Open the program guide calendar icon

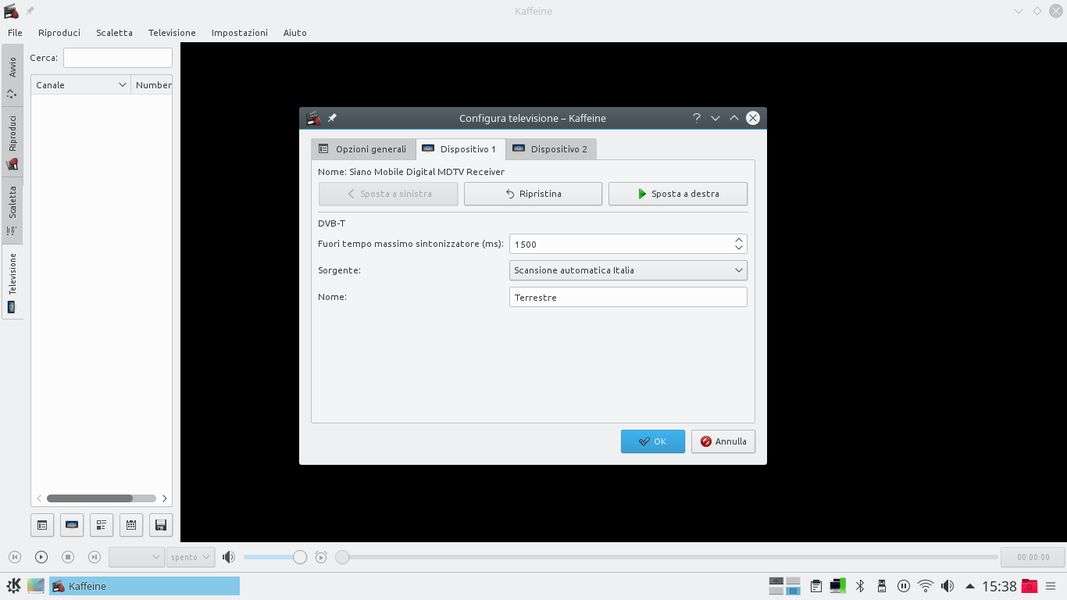[131, 524]
